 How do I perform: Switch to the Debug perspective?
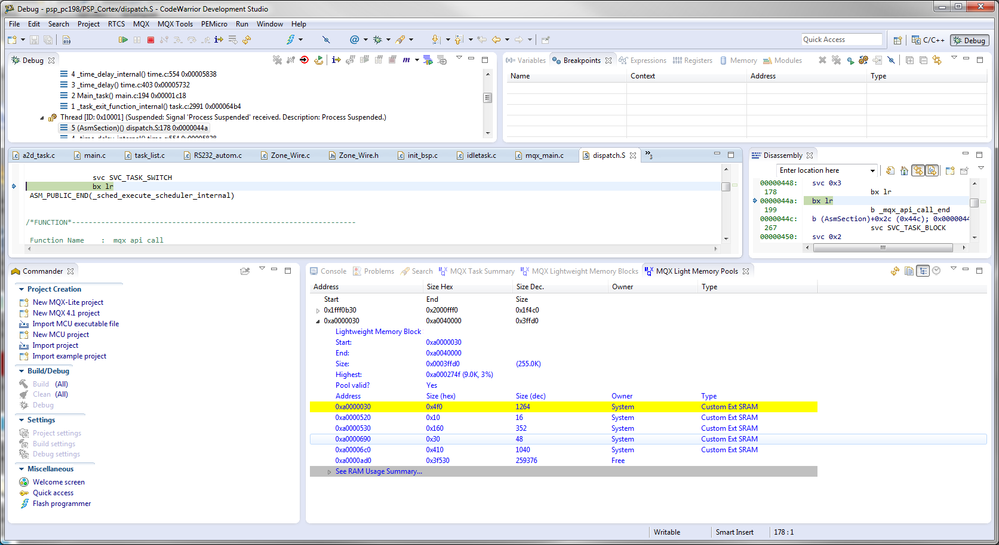[968, 40]
